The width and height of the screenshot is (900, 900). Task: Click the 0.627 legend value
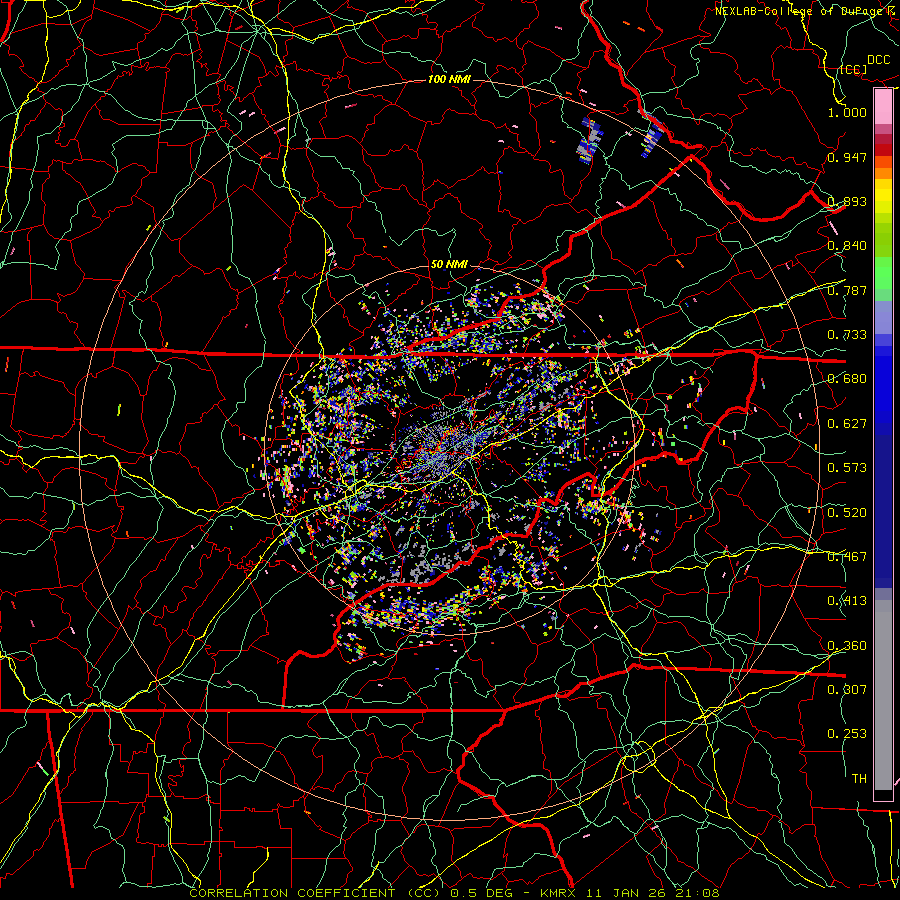(847, 424)
